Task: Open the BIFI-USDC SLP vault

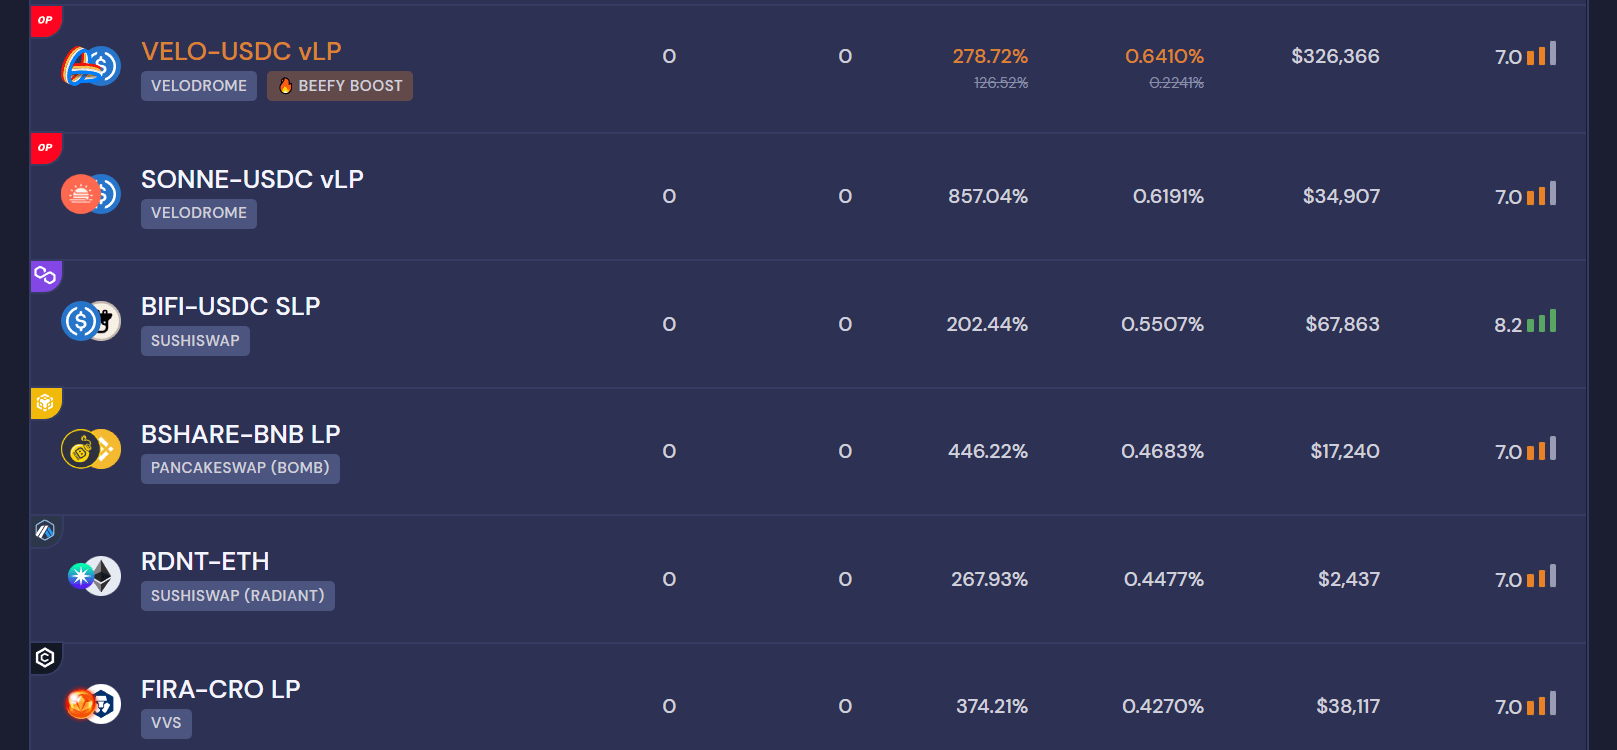Action: 230,306
